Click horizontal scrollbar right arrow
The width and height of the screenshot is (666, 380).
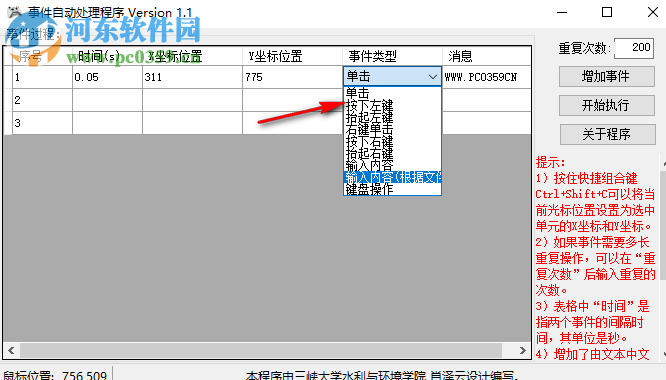pyautogui.click(x=523, y=350)
